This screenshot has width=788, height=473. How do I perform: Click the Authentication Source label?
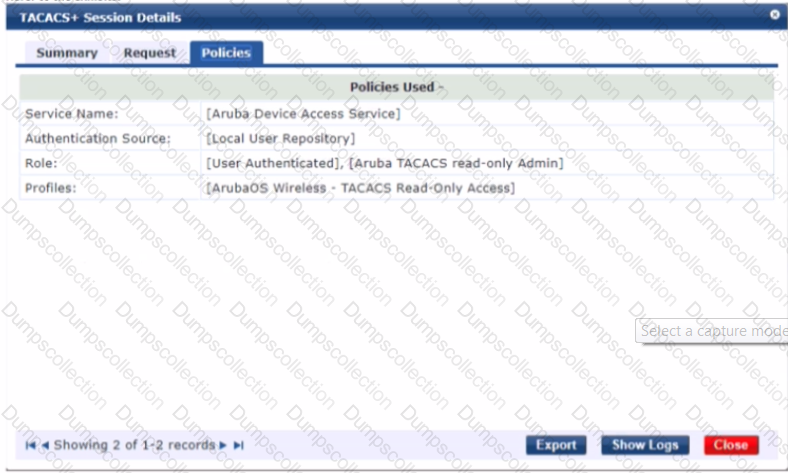[98, 138]
